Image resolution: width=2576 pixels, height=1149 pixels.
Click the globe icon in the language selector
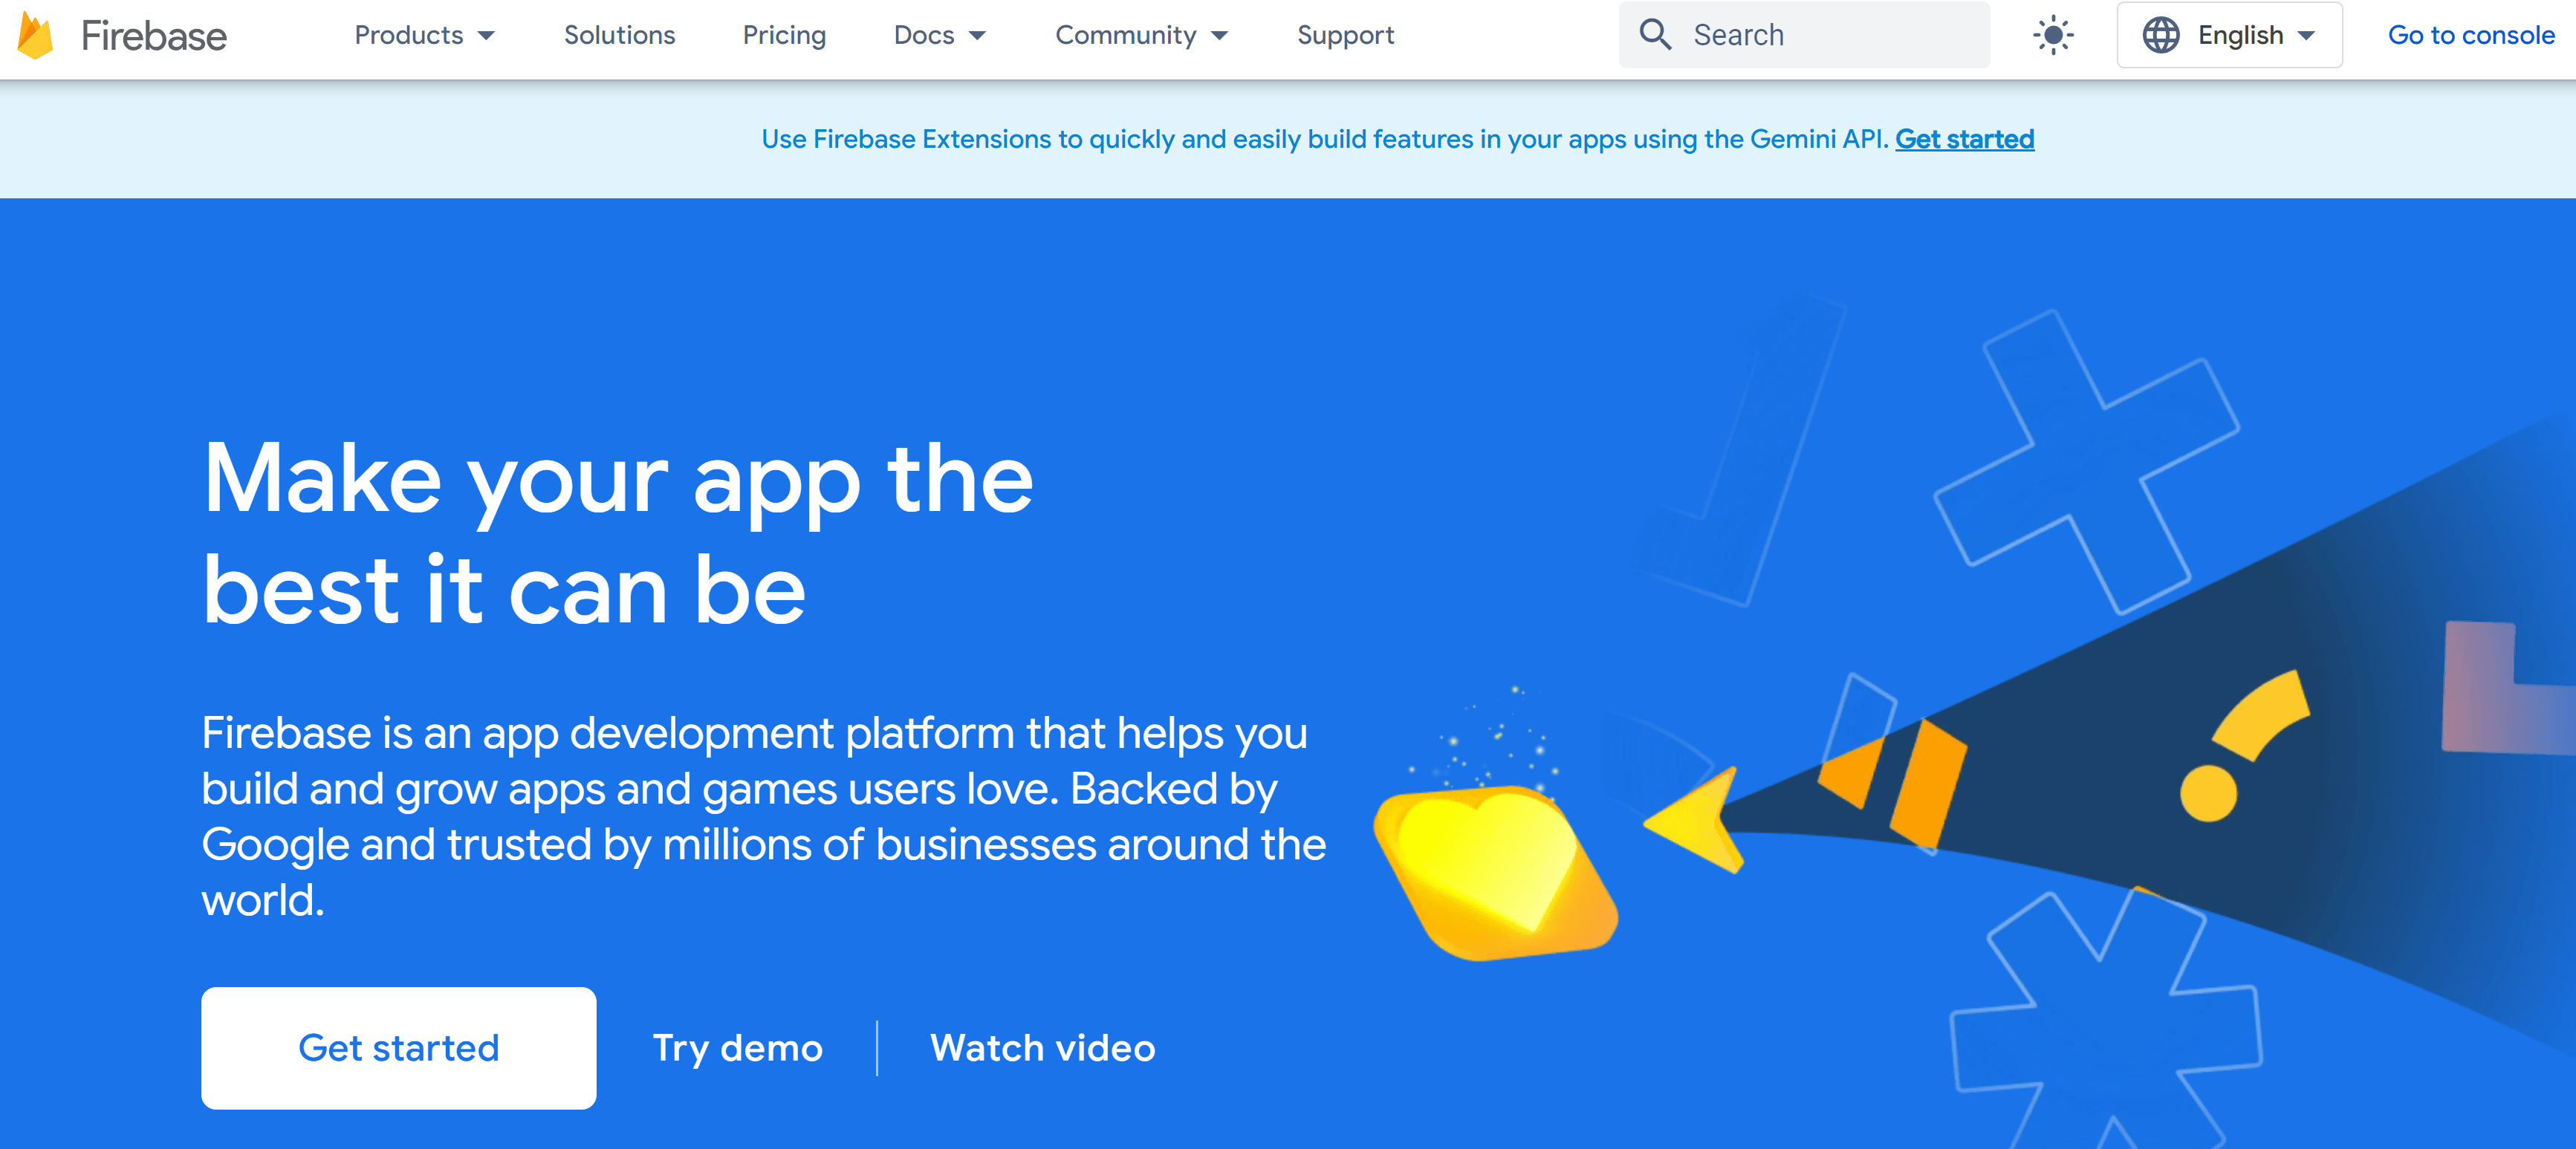point(2160,36)
